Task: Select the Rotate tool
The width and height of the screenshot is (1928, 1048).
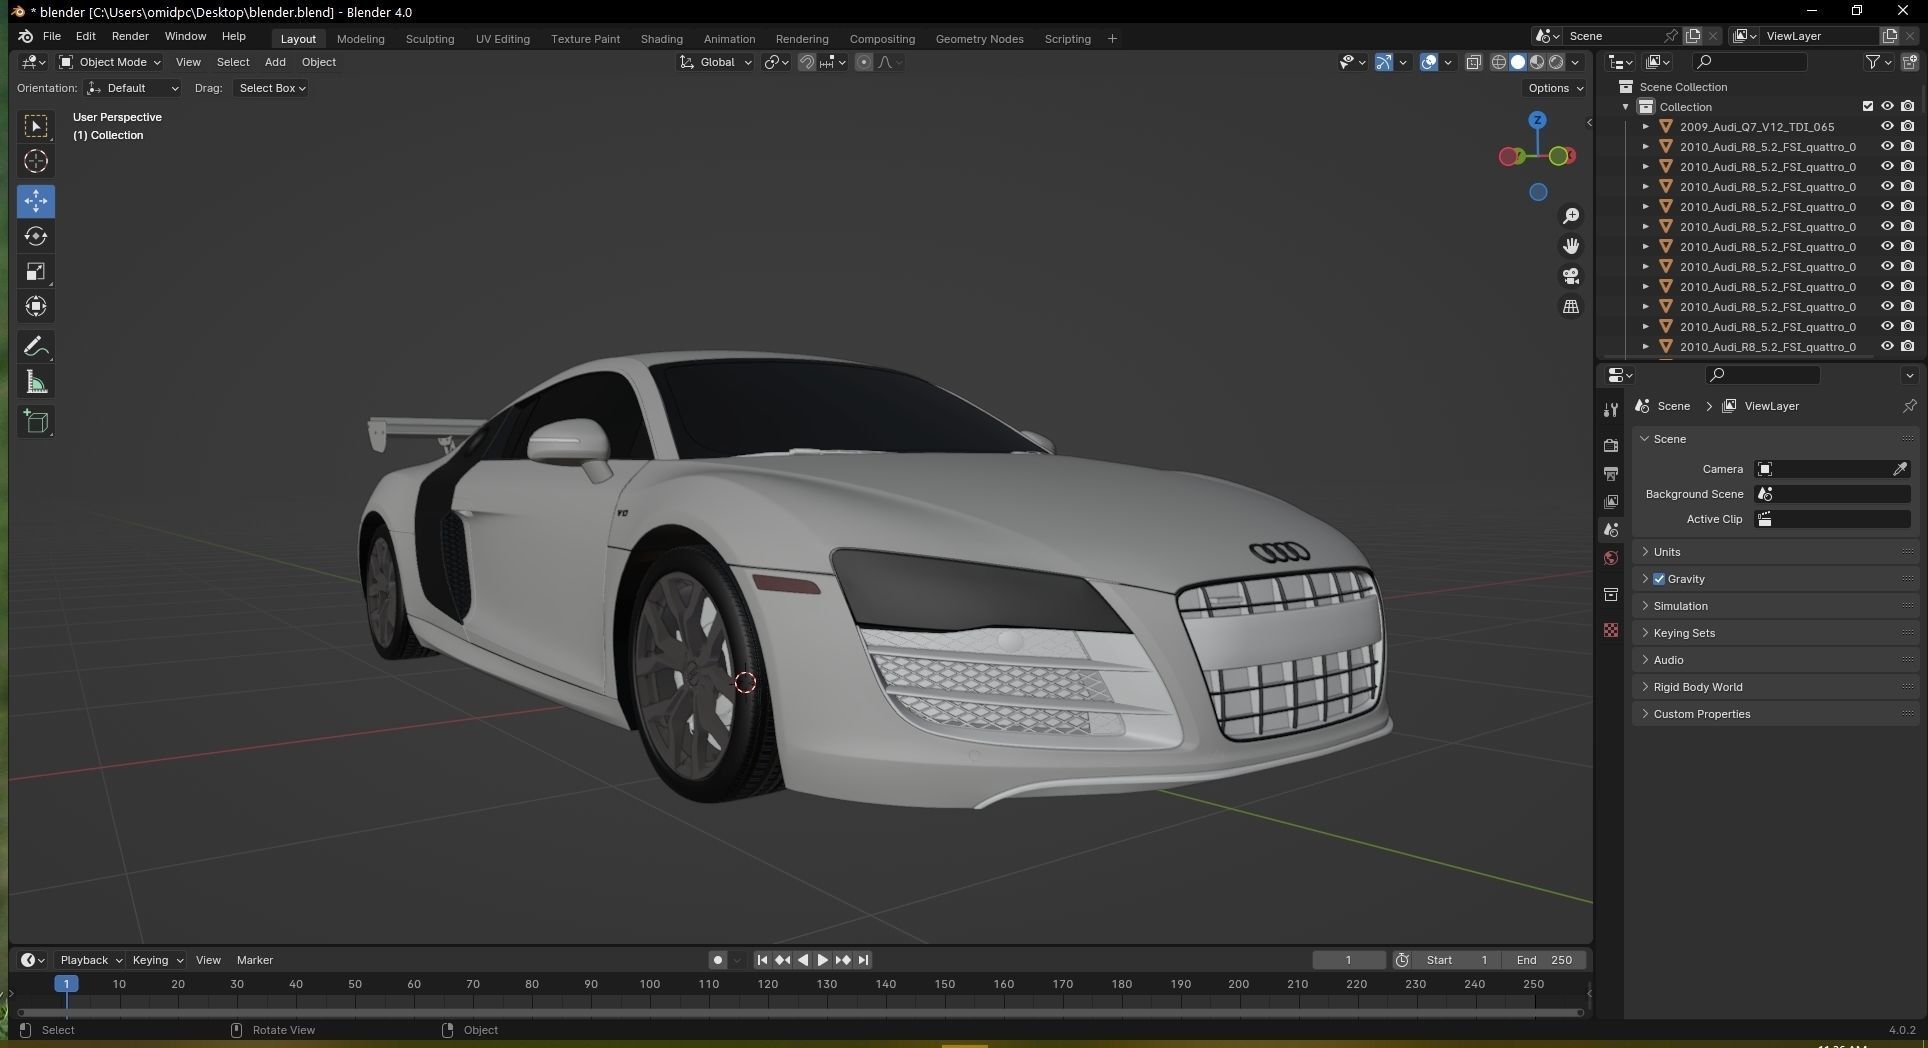Action: point(36,236)
